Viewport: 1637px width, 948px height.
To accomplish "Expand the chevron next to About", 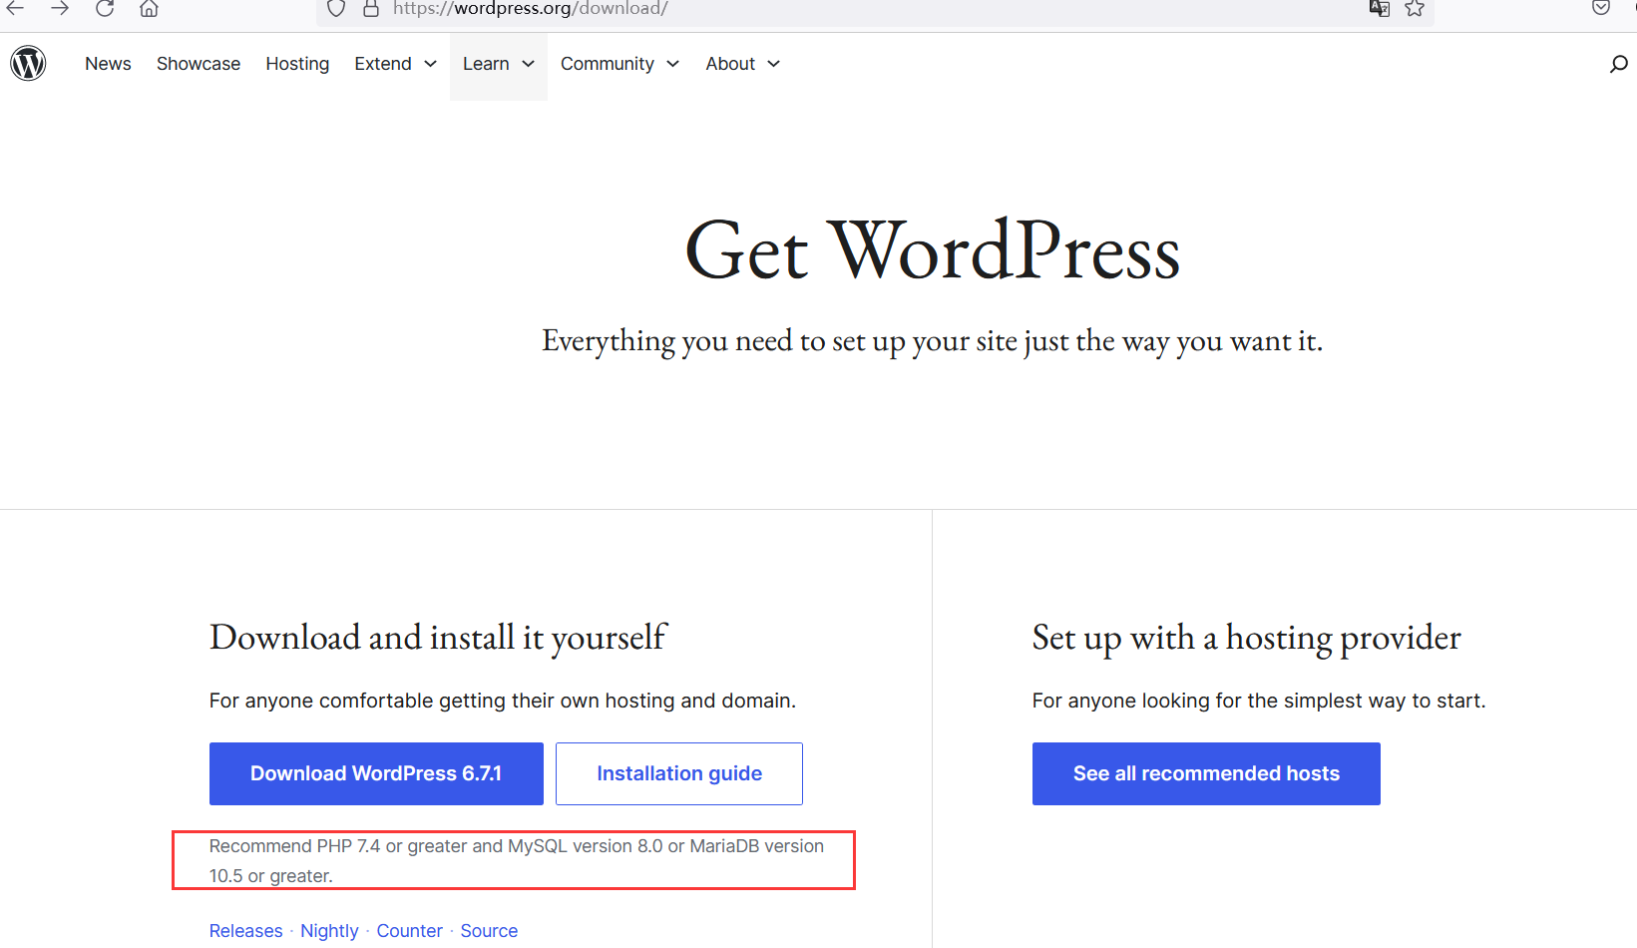I will 774,64.
